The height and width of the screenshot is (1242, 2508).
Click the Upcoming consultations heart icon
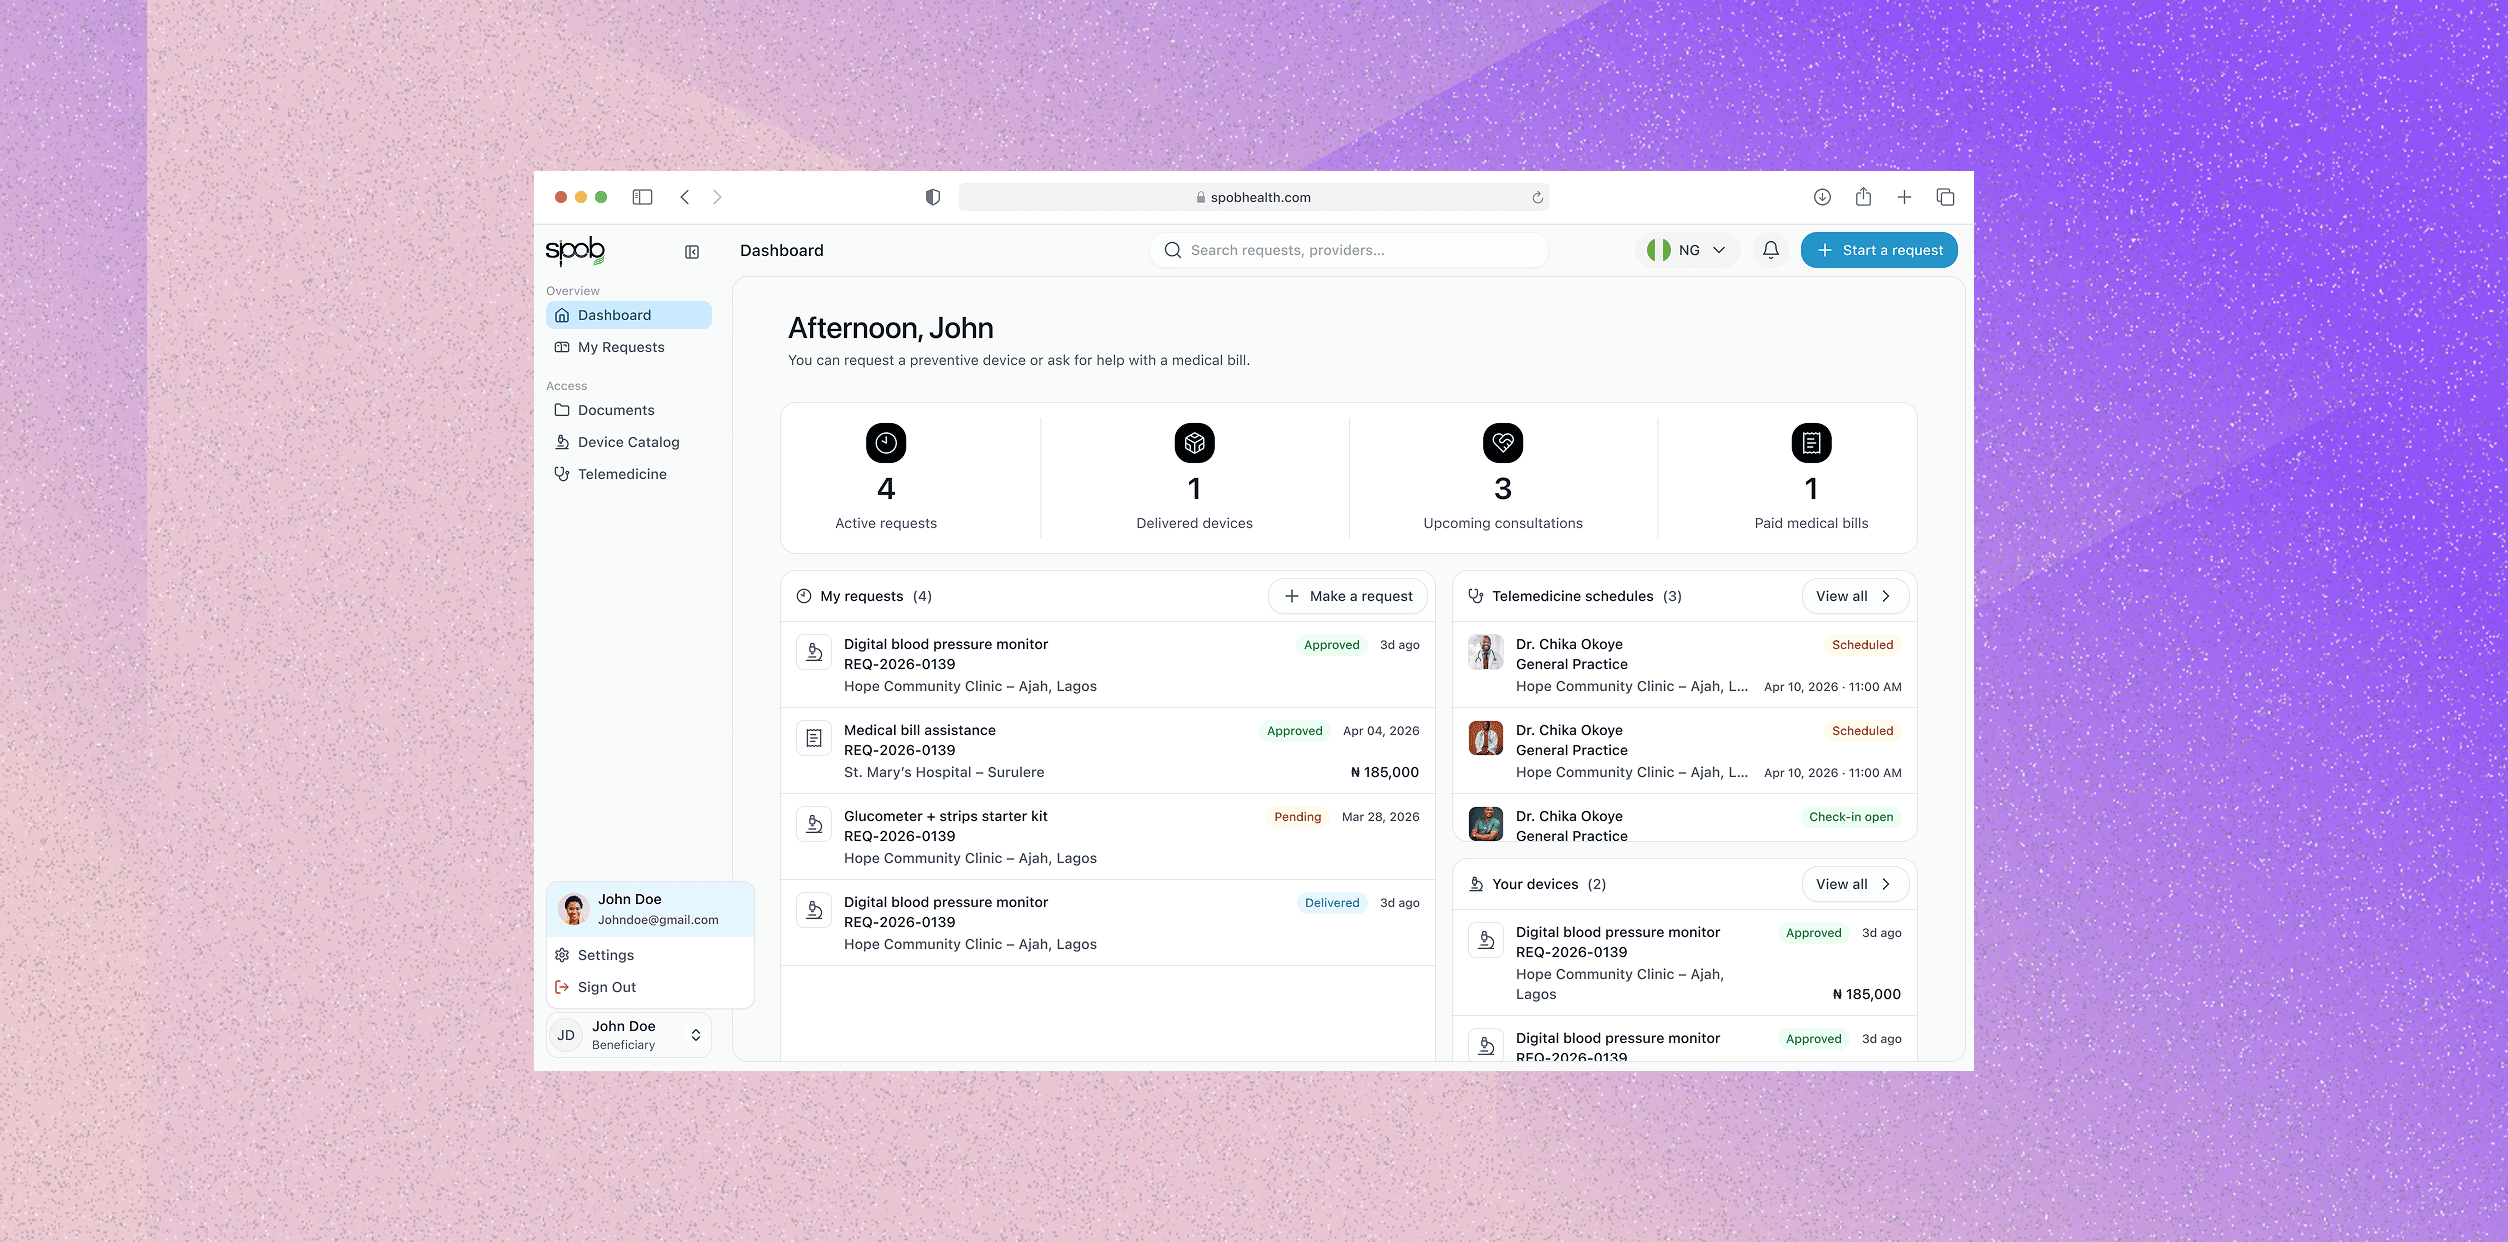(1503, 443)
